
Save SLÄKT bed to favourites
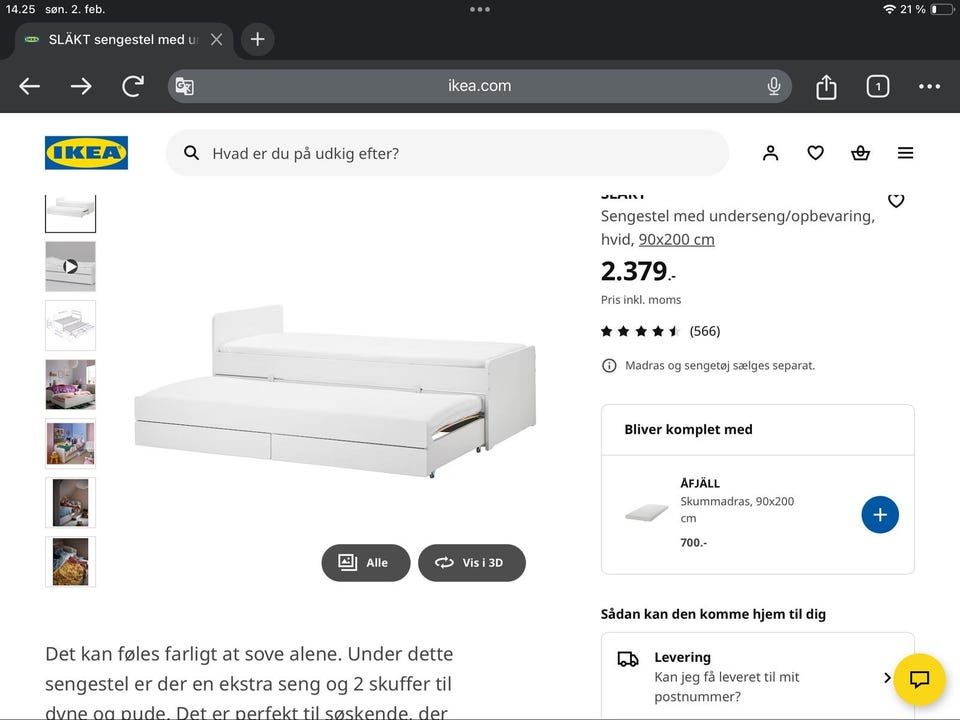(896, 201)
